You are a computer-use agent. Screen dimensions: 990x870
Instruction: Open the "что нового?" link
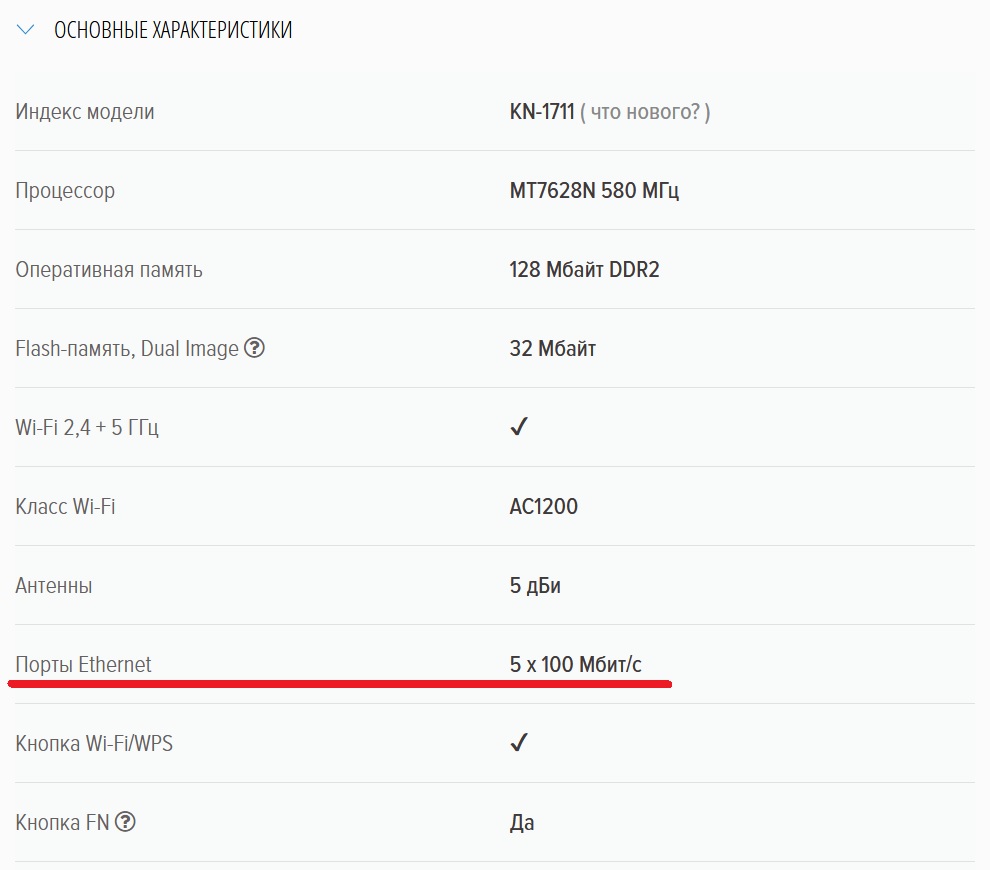tap(645, 112)
